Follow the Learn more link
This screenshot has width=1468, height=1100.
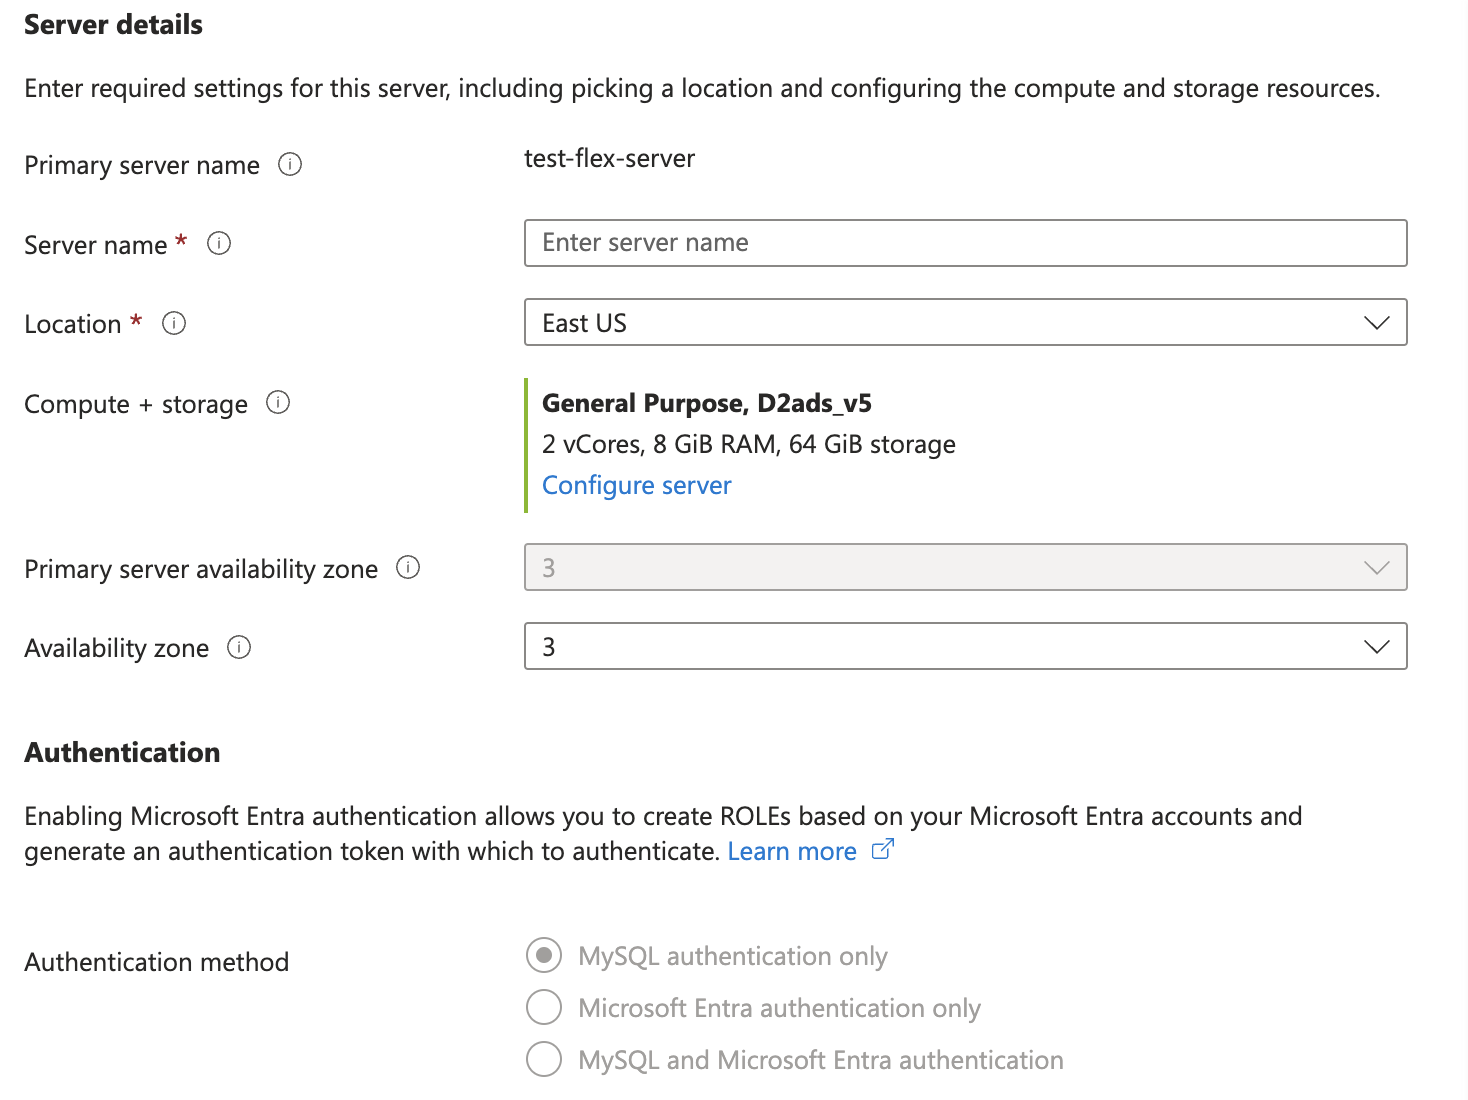point(791,851)
